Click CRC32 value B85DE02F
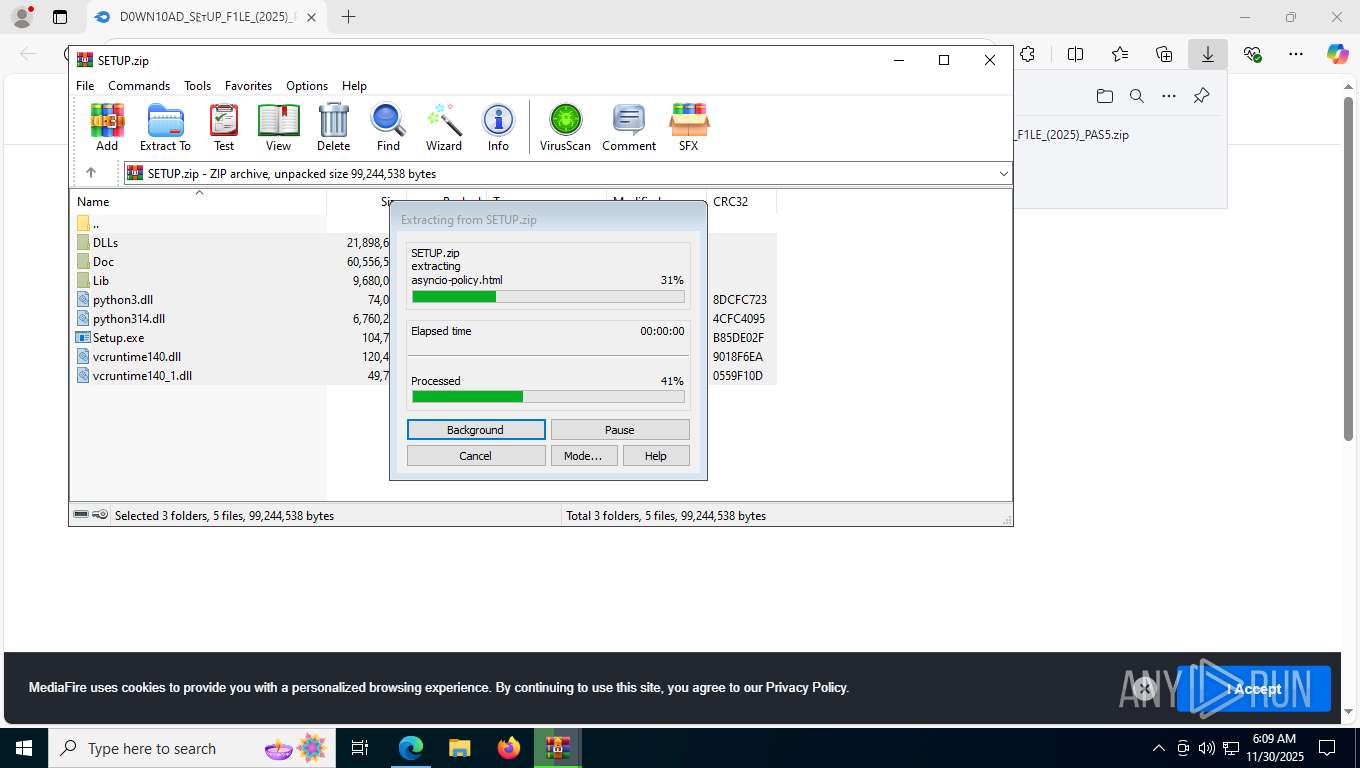Image resolution: width=1360 pixels, height=768 pixels. pyautogui.click(x=738, y=338)
